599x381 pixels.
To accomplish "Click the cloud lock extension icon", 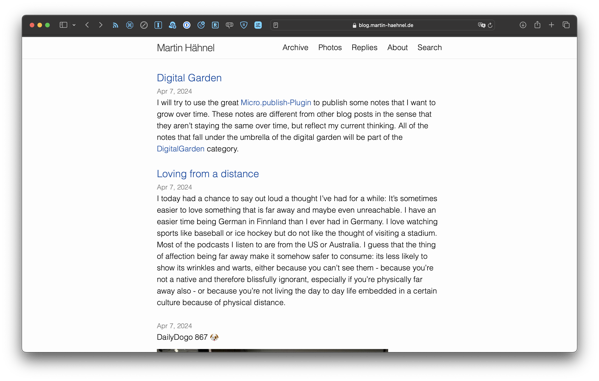I will pyautogui.click(x=172, y=25).
